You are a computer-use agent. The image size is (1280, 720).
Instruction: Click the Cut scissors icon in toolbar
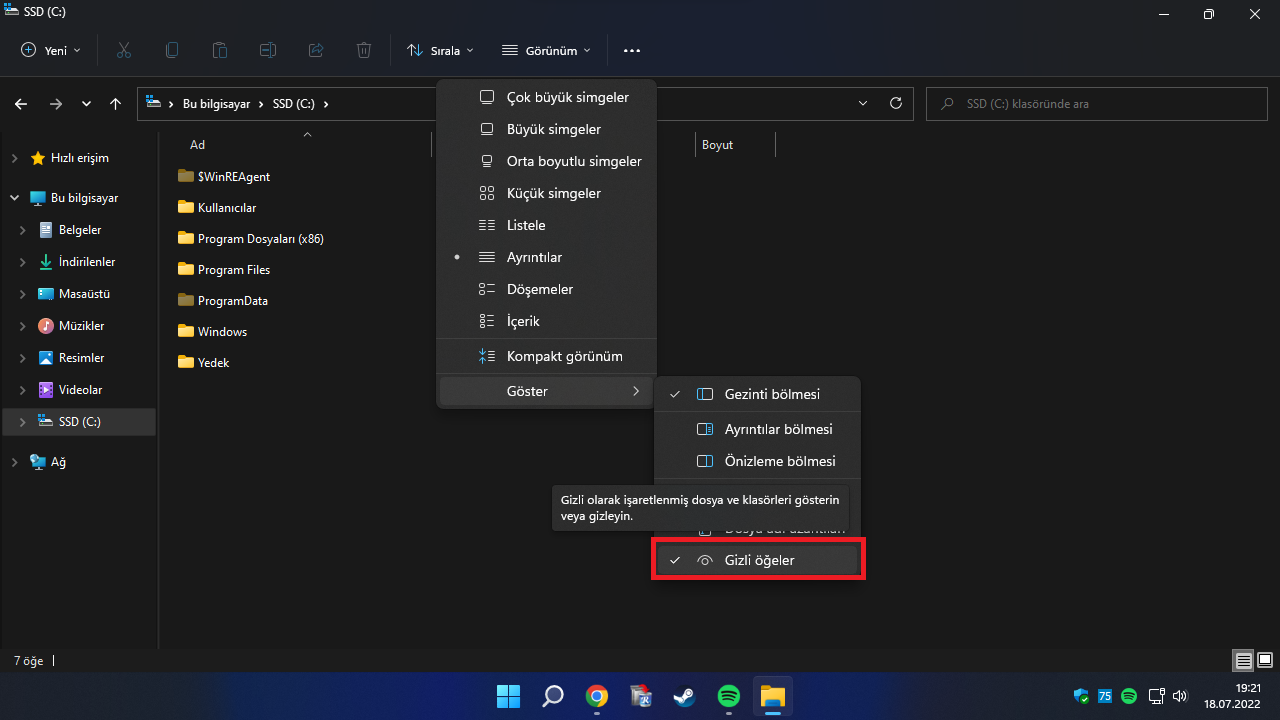click(124, 50)
